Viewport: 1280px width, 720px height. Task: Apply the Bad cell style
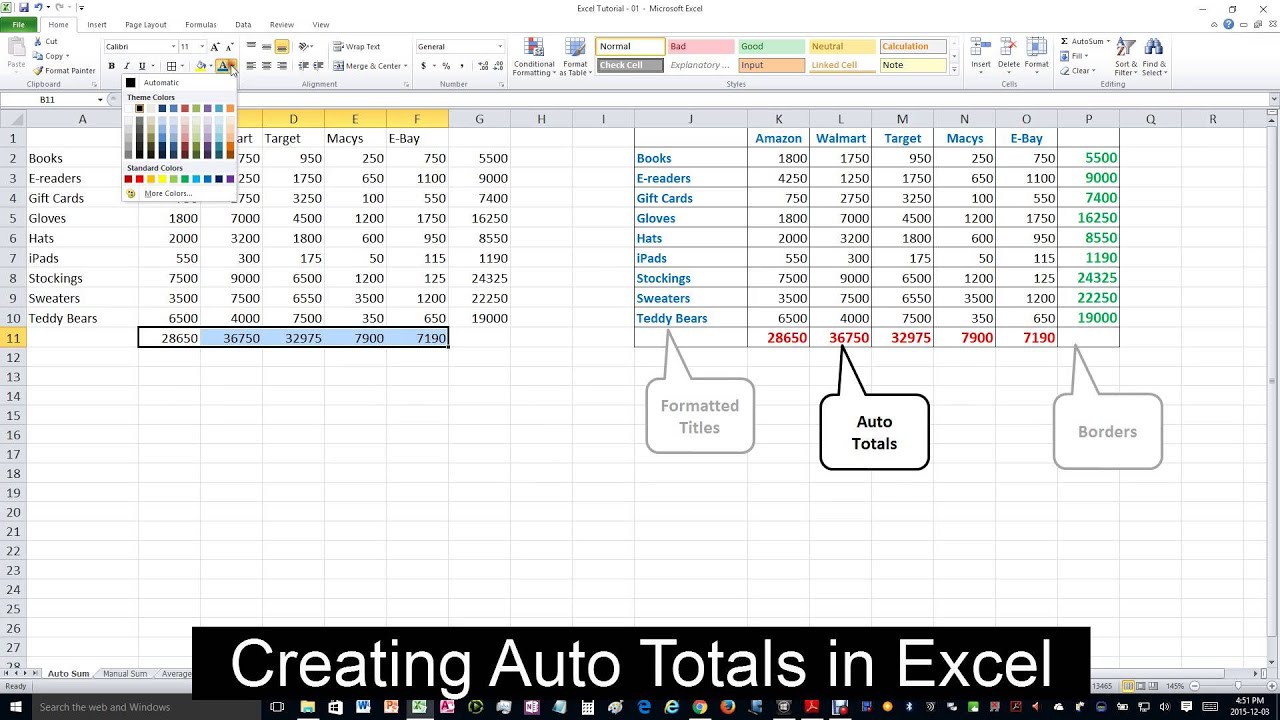coord(700,46)
